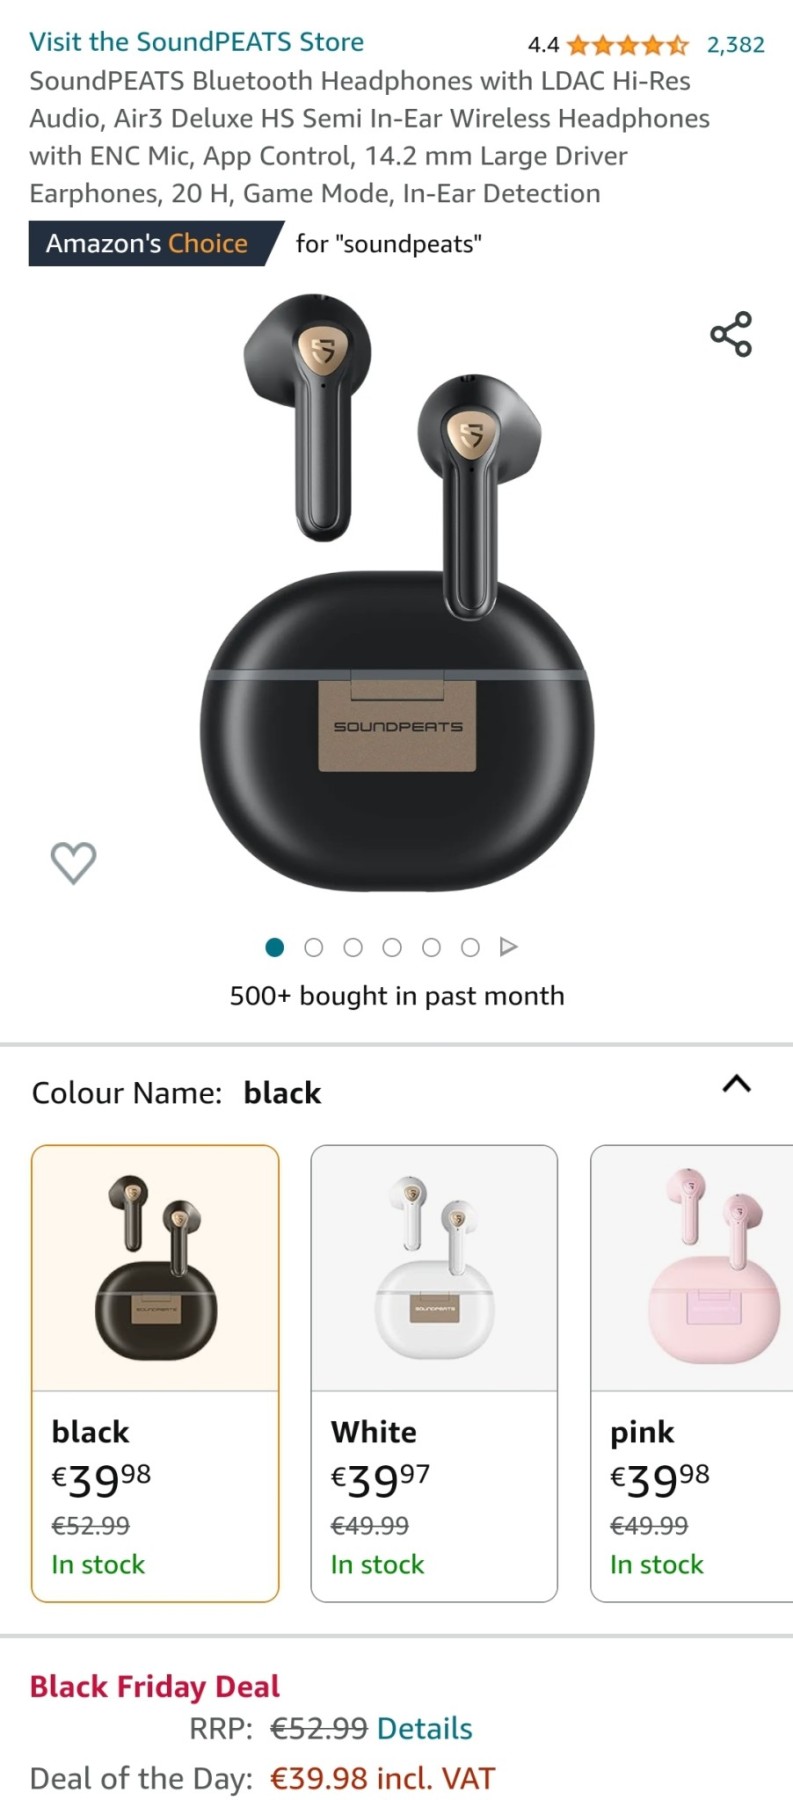Select the black colour option
Image resolution: width=793 pixels, height=1800 pixels.
coord(155,1373)
